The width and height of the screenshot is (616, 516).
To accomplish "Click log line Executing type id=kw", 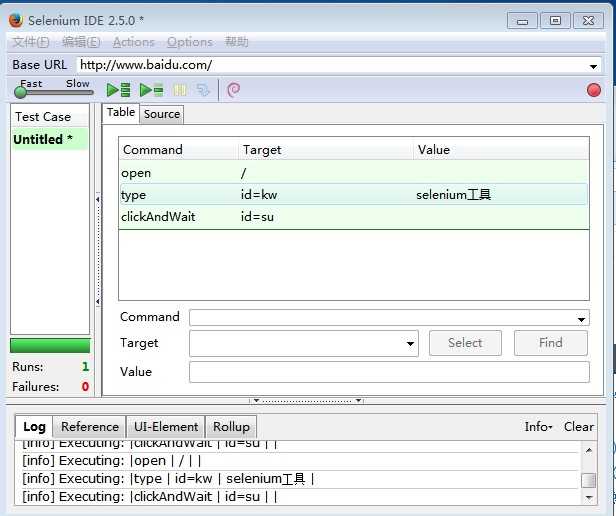I will coord(168,479).
